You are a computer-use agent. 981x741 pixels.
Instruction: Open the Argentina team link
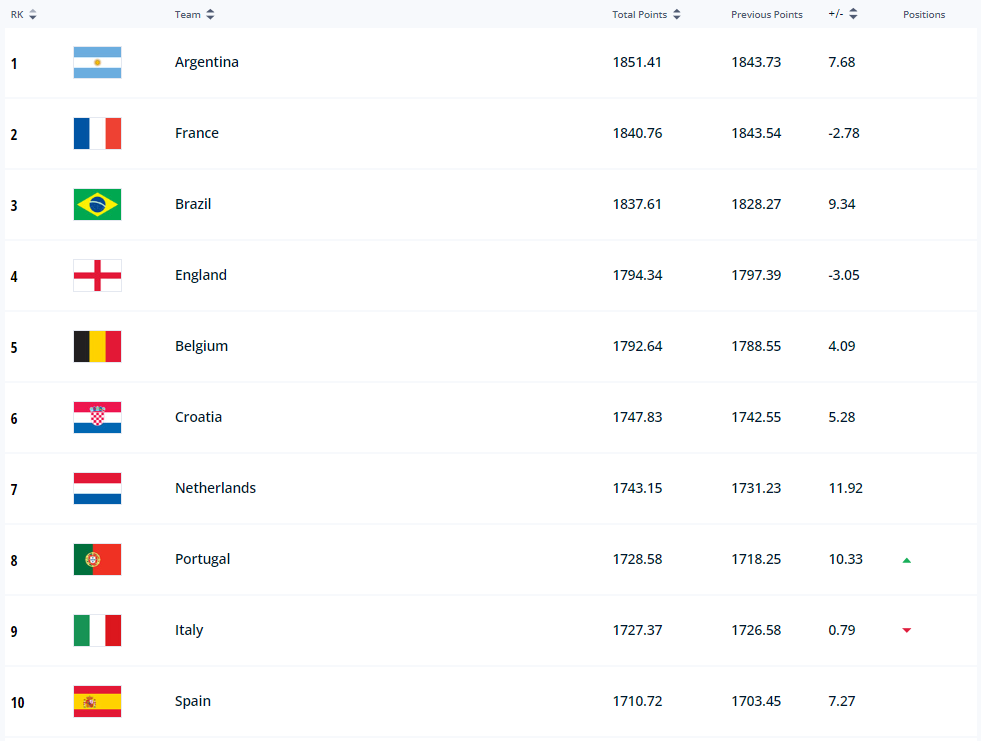pos(206,62)
